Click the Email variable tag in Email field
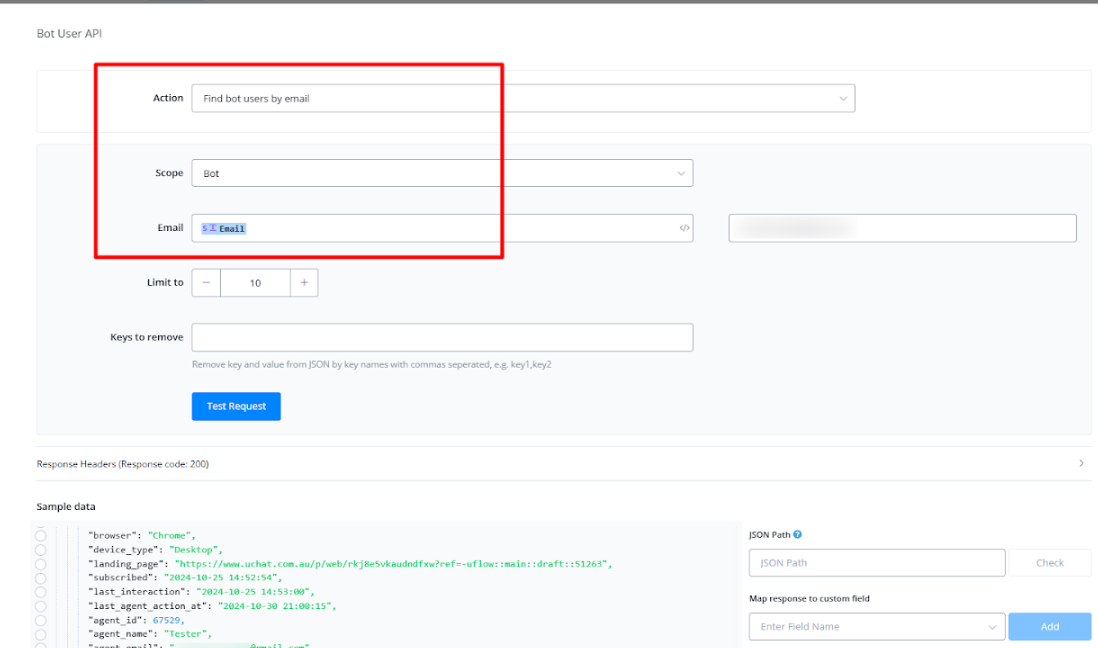The height and width of the screenshot is (648, 1098). click(224, 229)
